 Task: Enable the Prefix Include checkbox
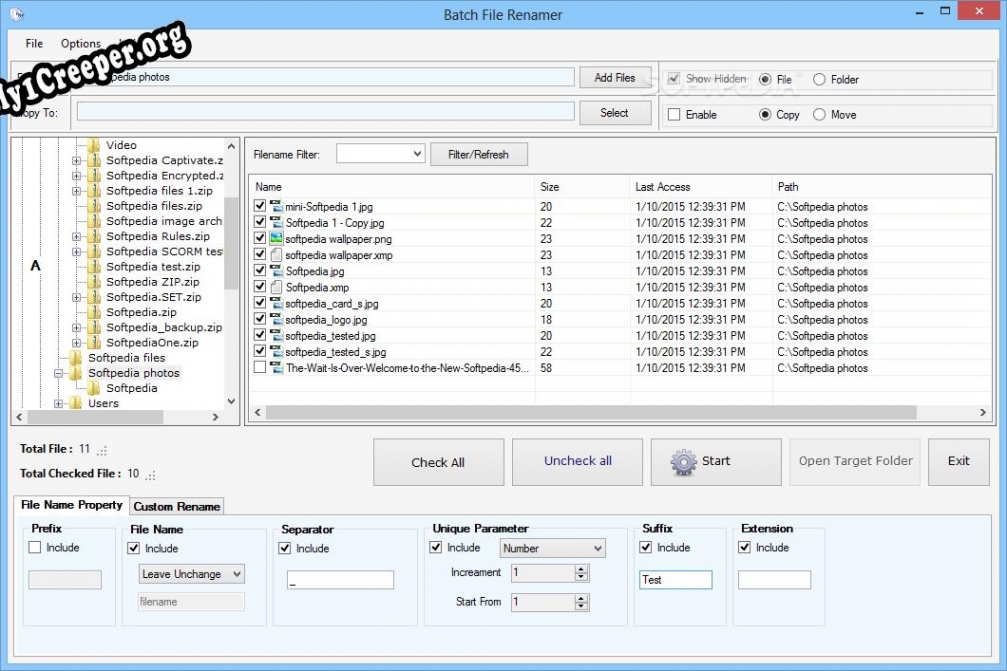(x=35, y=547)
